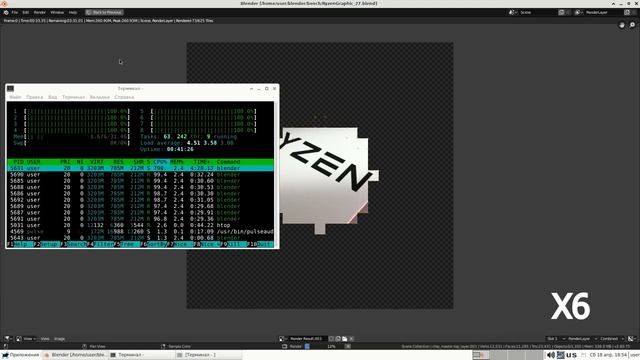This screenshot has height=360, width=640.
Task: Open Blender's File menu
Action: tap(15, 12)
